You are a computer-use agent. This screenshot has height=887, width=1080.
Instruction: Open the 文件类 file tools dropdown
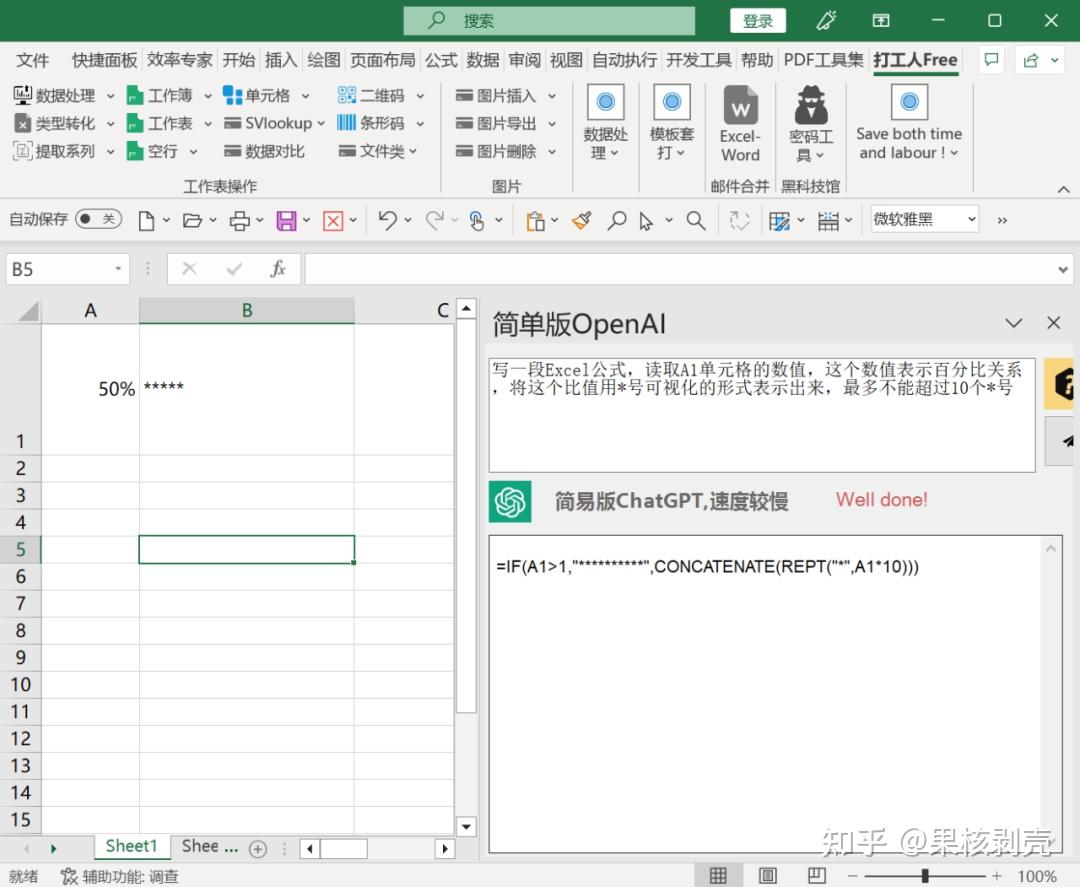pos(378,151)
